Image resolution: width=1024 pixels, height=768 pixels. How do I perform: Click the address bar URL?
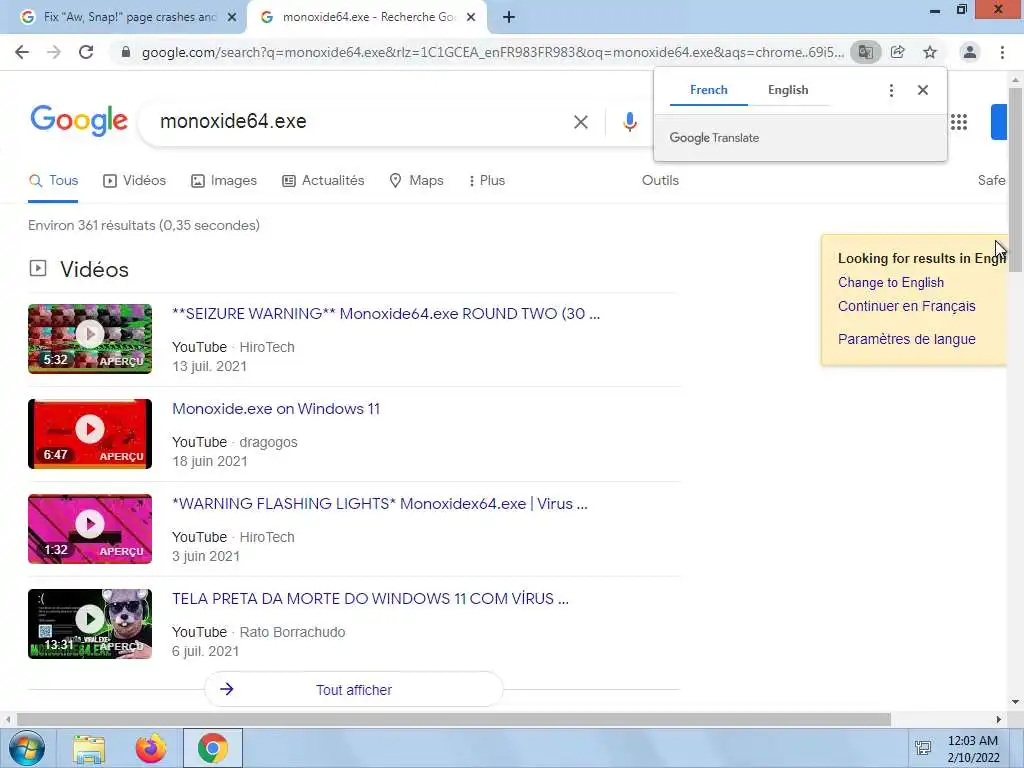click(492, 52)
